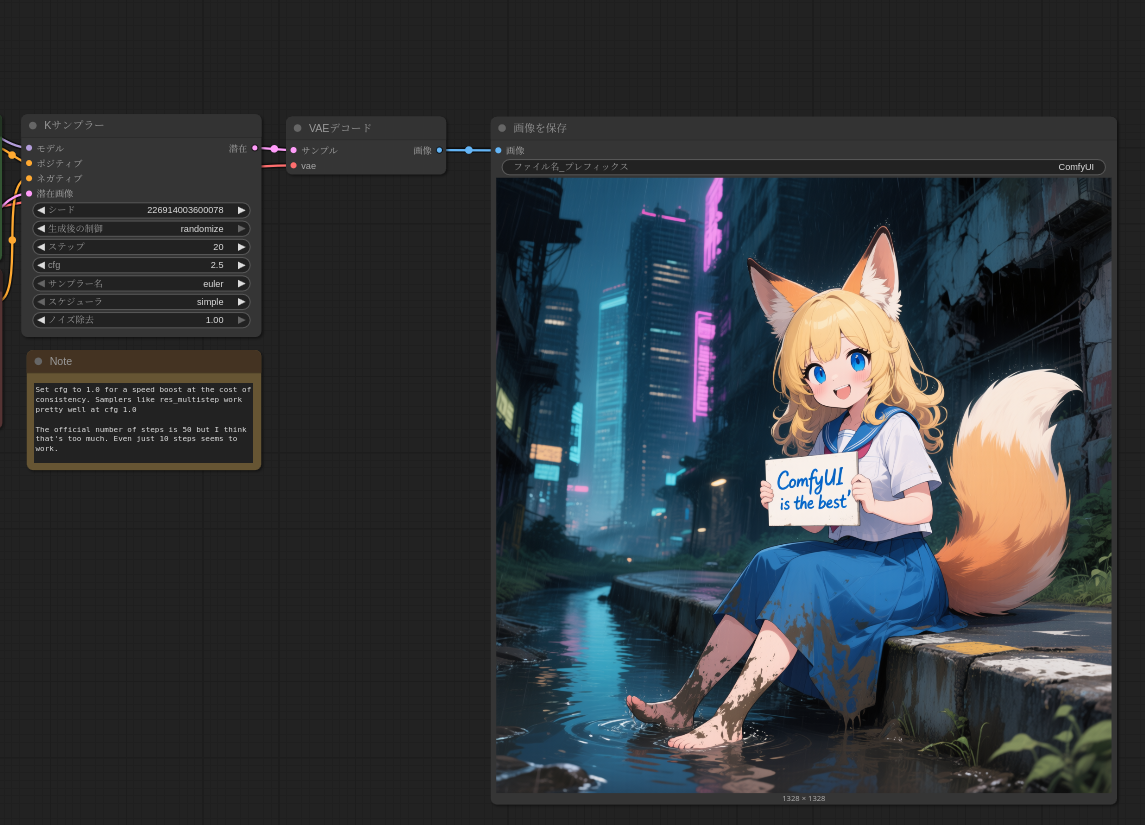Click the generated fox girl preview image
This screenshot has width=1145, height=825.
803,486
